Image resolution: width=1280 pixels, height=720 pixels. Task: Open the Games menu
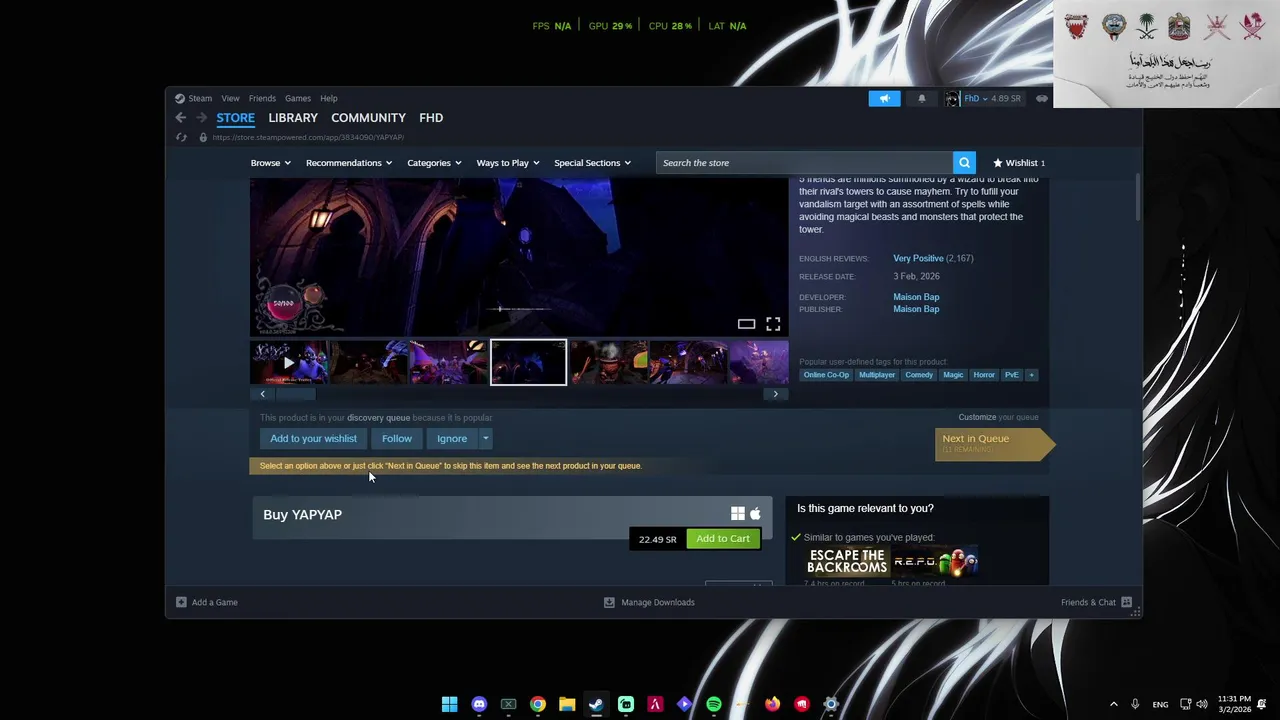click(x=298, y=98)
